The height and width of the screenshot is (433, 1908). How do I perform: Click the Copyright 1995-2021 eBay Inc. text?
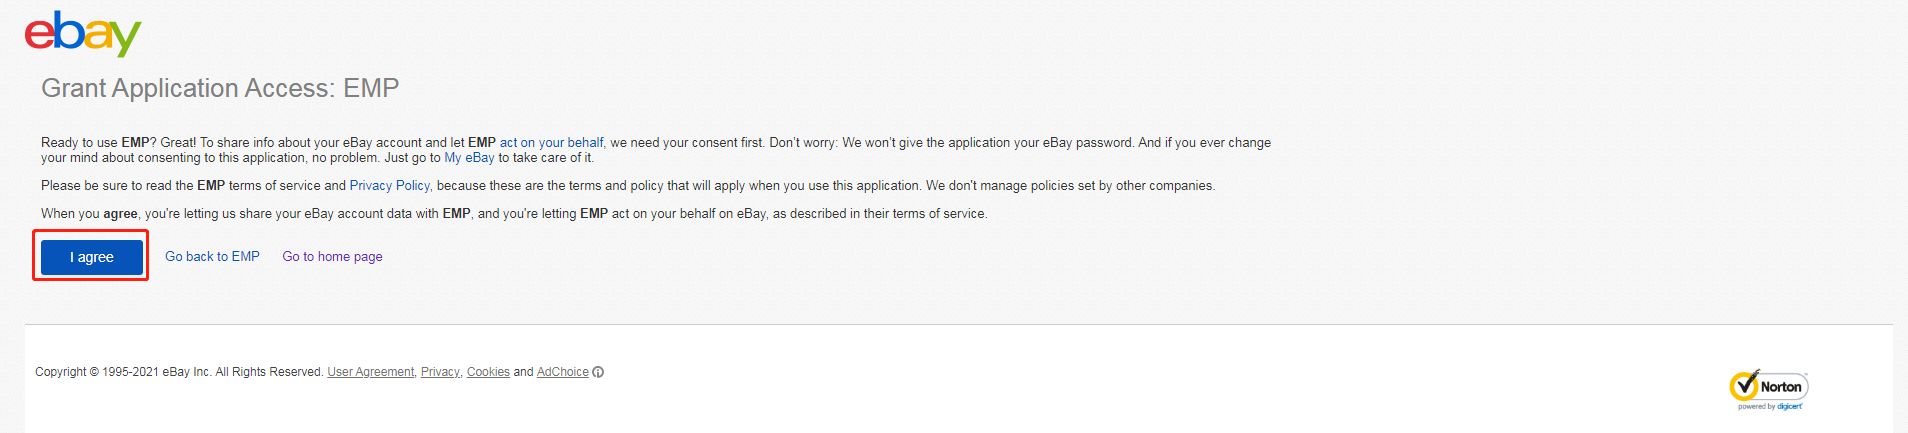click(x=179, y=372)
